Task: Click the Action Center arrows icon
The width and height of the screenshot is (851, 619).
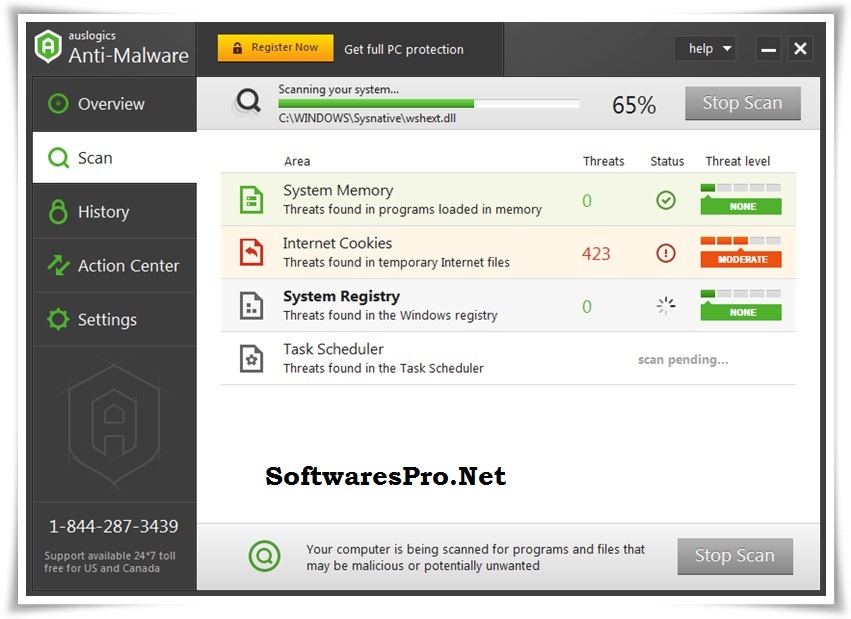Action: pos(59,265)
